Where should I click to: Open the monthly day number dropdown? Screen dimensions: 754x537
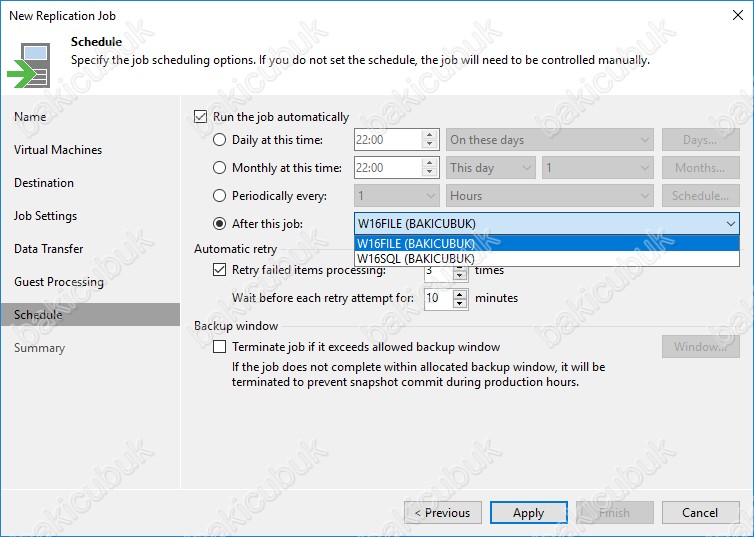coord(598,168)
